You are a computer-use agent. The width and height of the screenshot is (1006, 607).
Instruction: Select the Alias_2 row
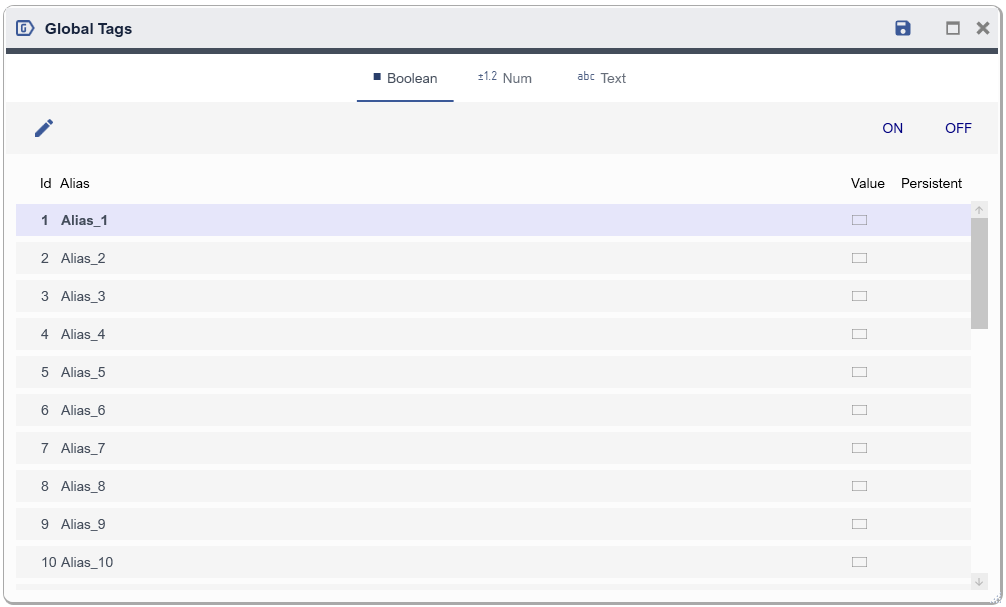[x=400, y=258]
